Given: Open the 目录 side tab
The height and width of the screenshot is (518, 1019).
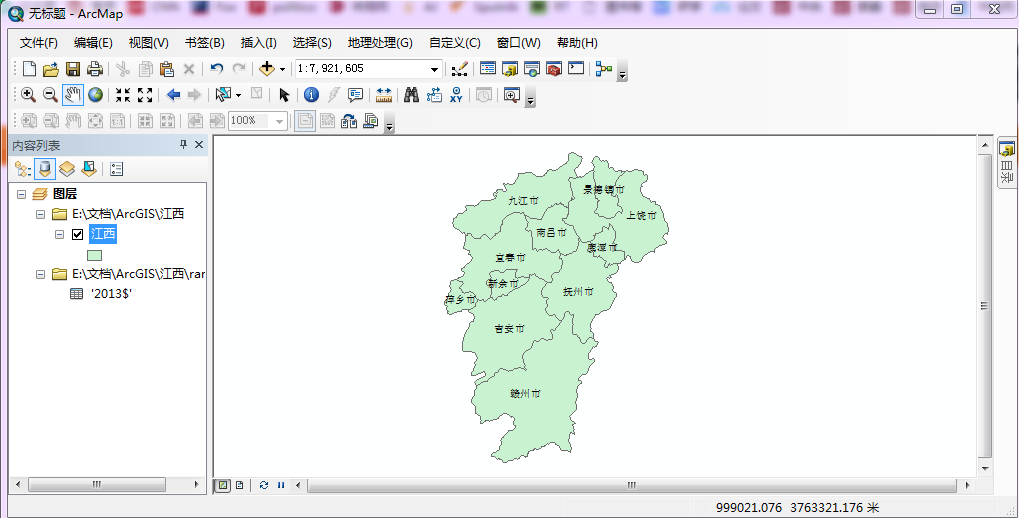Looking at the screenshot, I should pos(1007,163).
